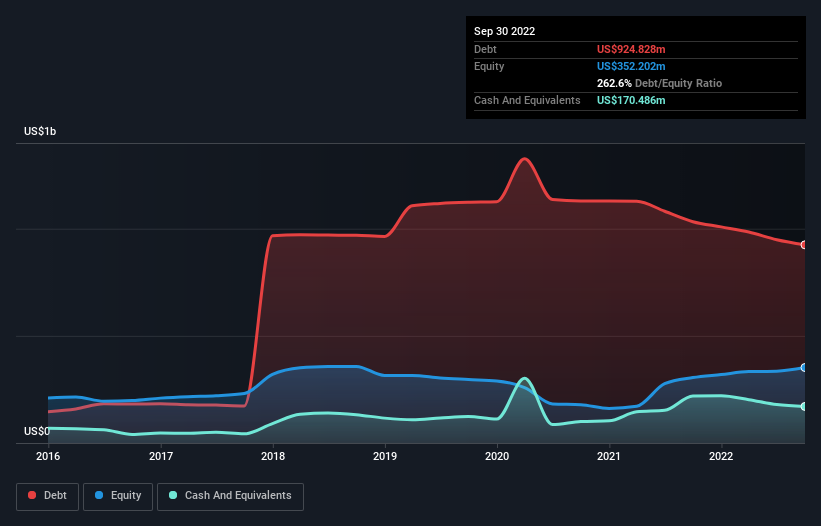
Task: Click the 2019 x-axis label
Action: [x=385, y=456]
